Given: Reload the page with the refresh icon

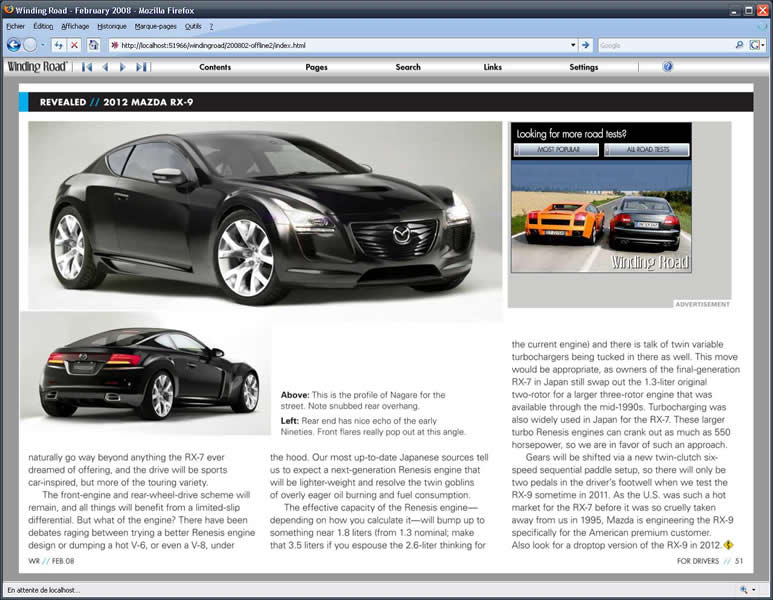Looking at the screenshot, I should [59, 45].
